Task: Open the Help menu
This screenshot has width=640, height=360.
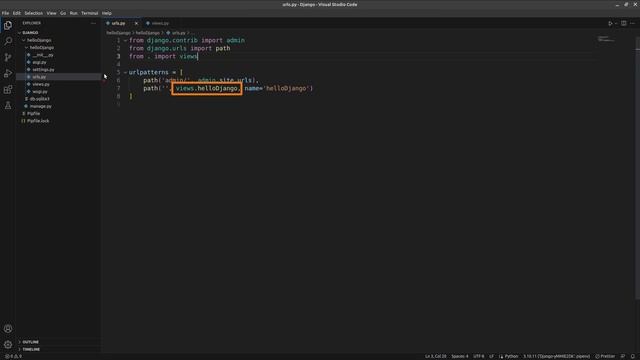Action: point(107,13)
